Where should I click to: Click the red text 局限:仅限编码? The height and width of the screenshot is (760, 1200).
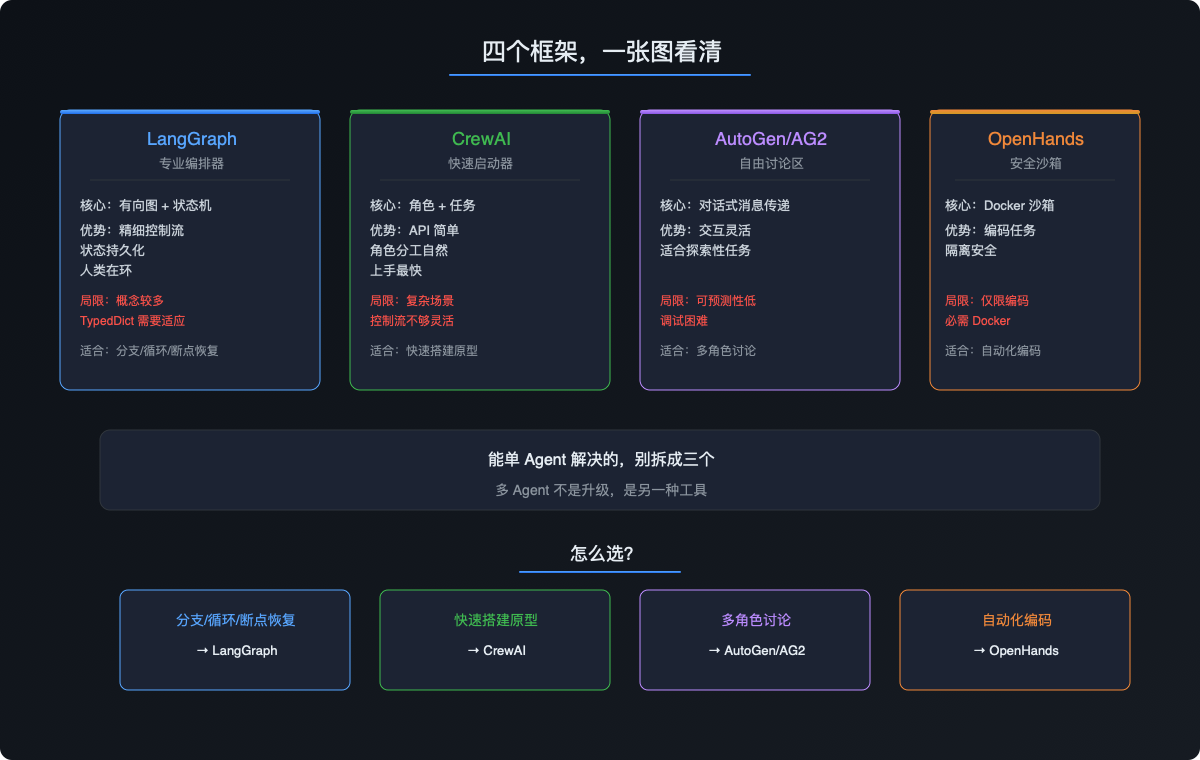click(987, 300)
